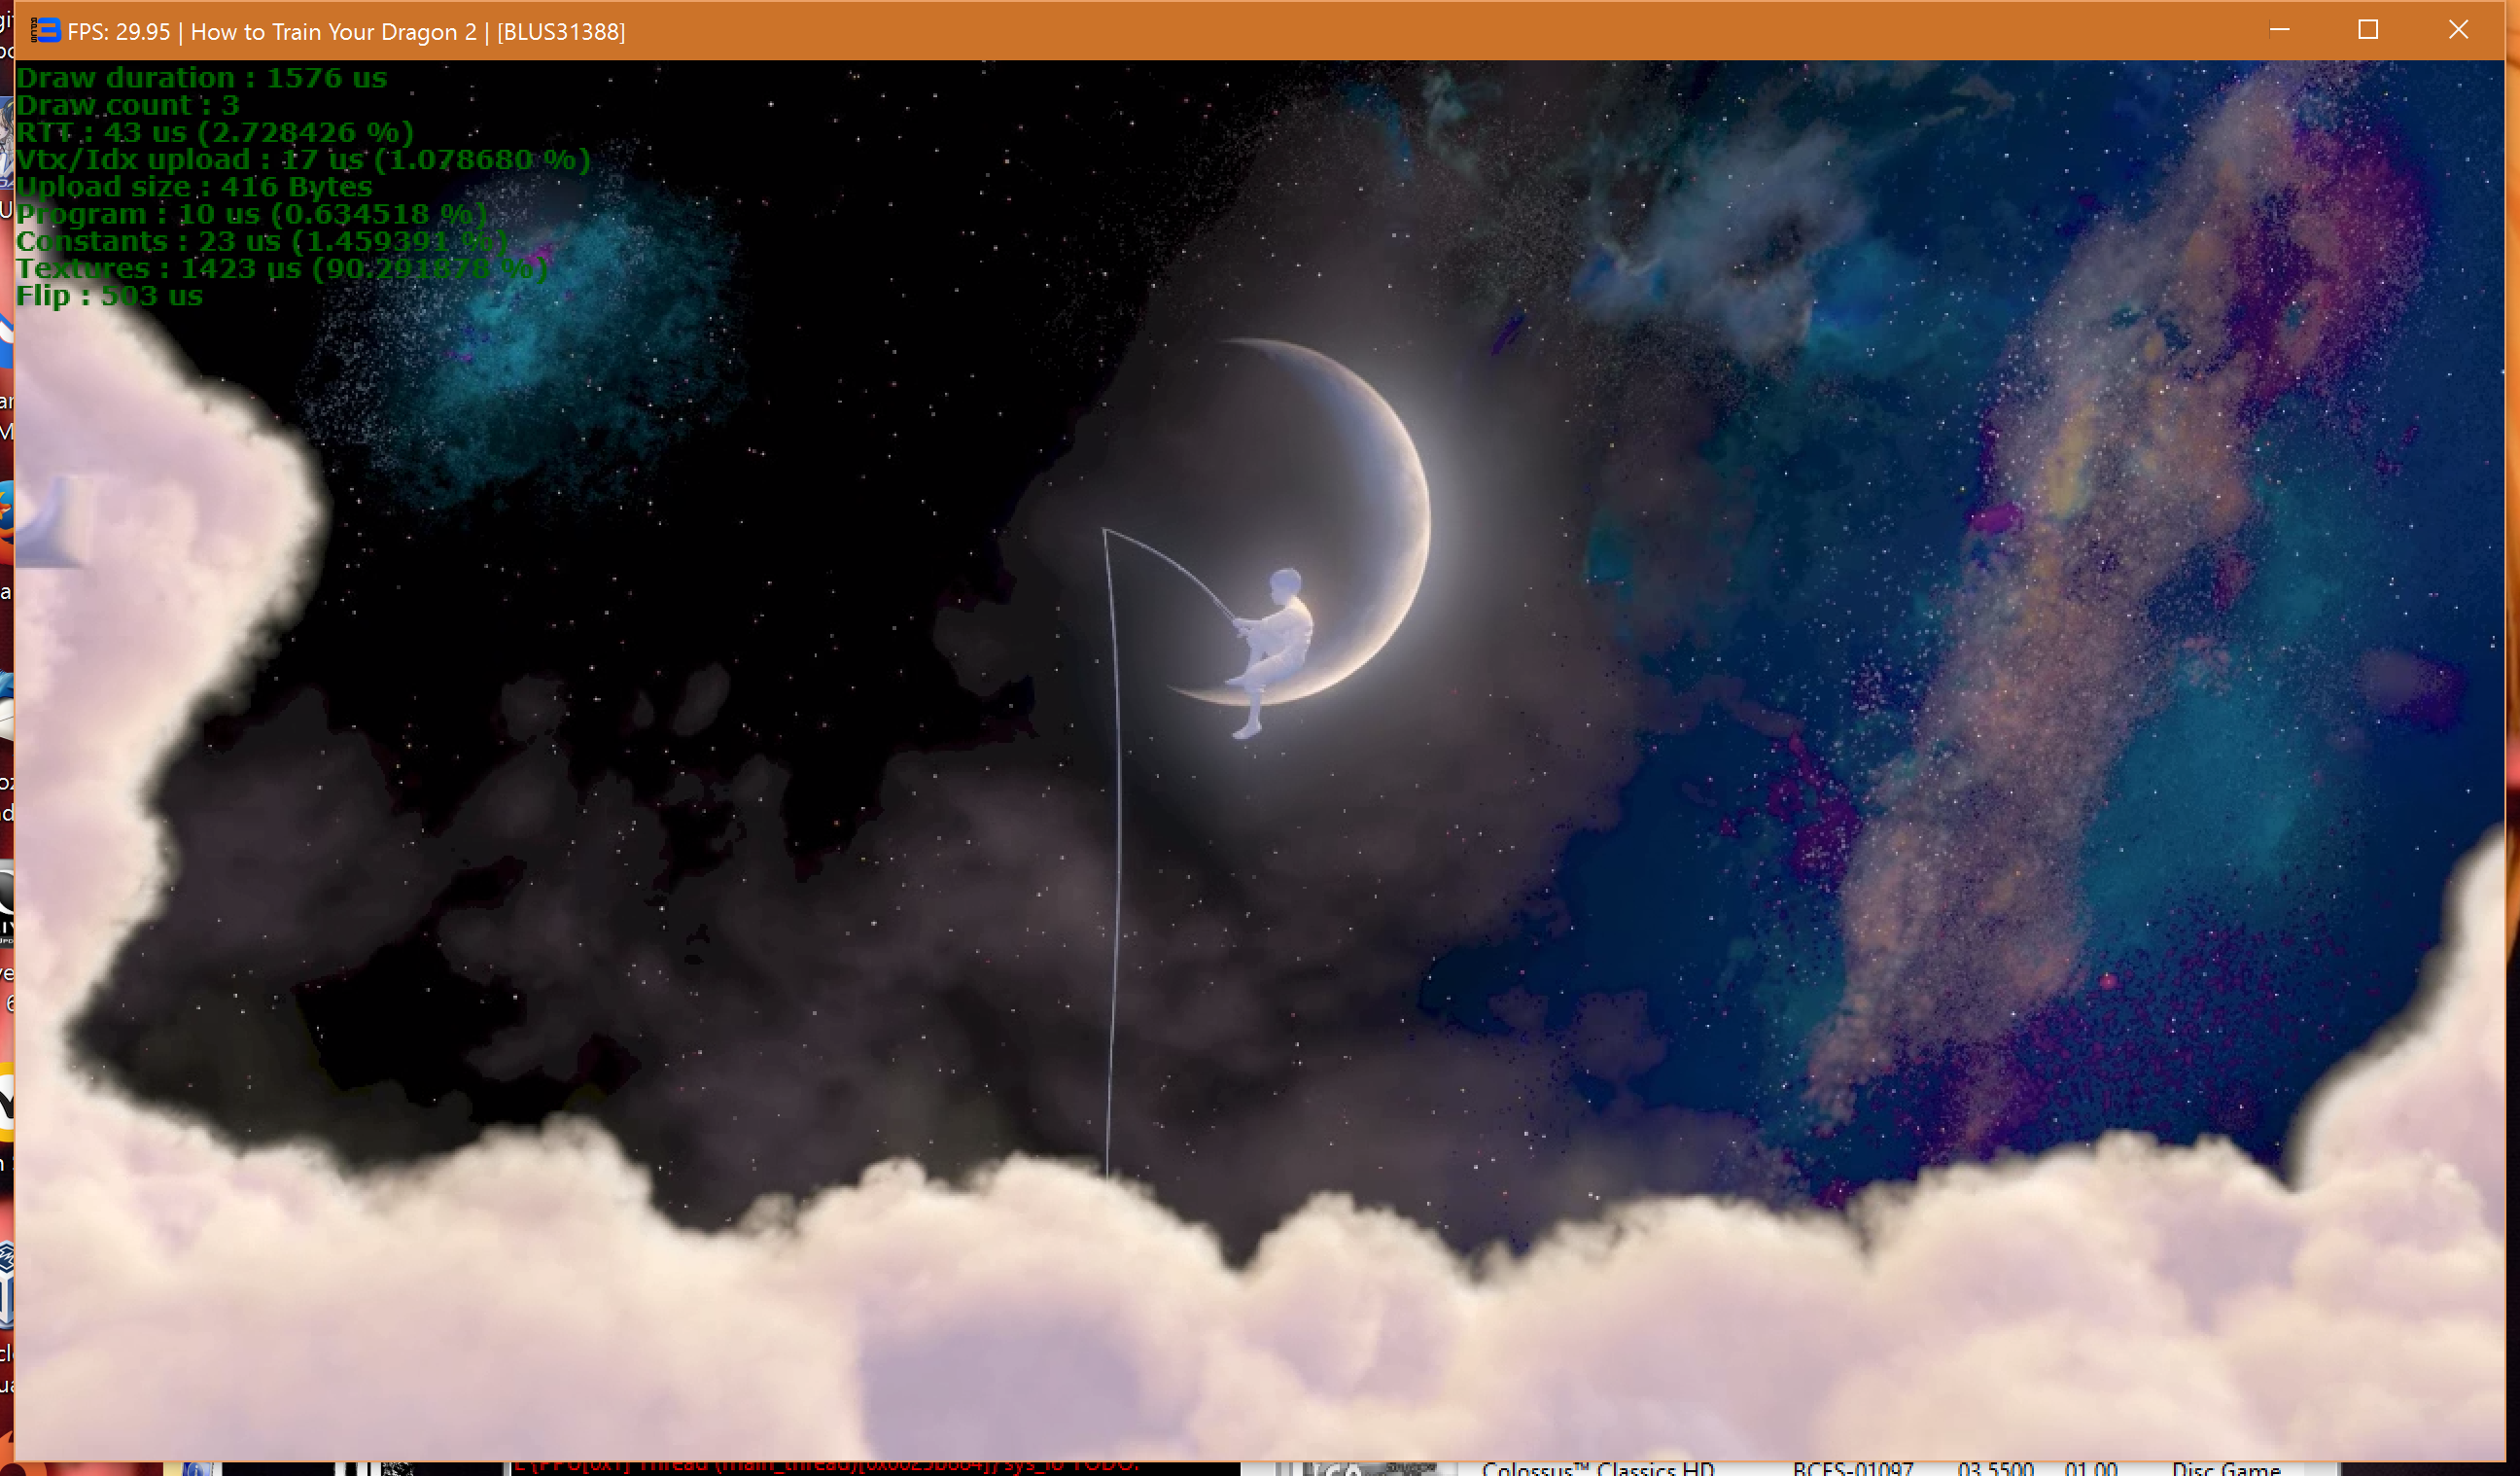This screenshot has height=1476, width=2520.
Task: Click the Draw duration overlay text
Action: pyautogui.click(x=201, y=78)
